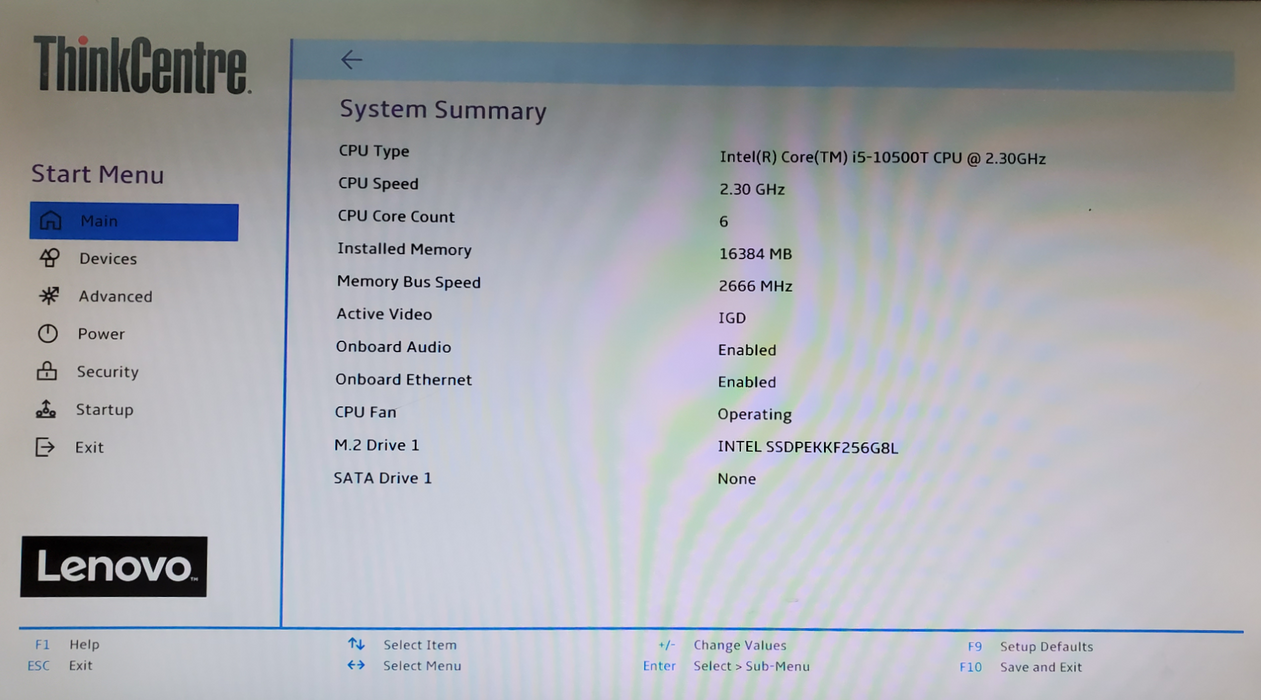Viewport: 1261px width, 700px height.
Task: Click the IGD value
Action: point(732,318)
